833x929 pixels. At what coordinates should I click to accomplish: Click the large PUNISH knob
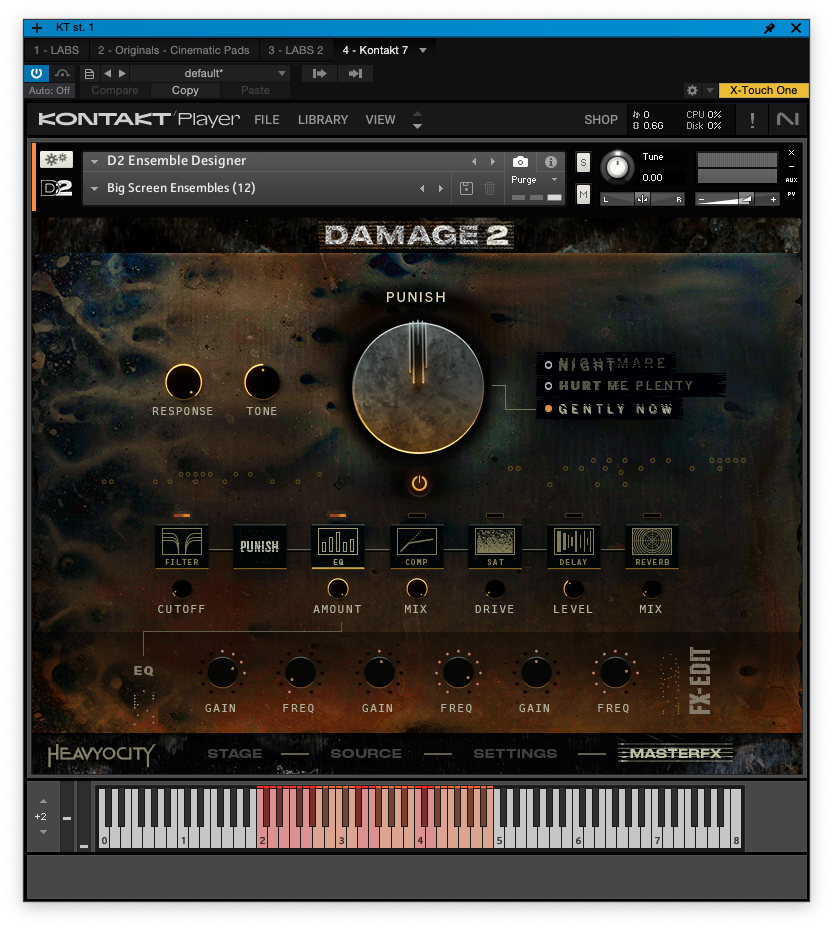click(418, 388)
